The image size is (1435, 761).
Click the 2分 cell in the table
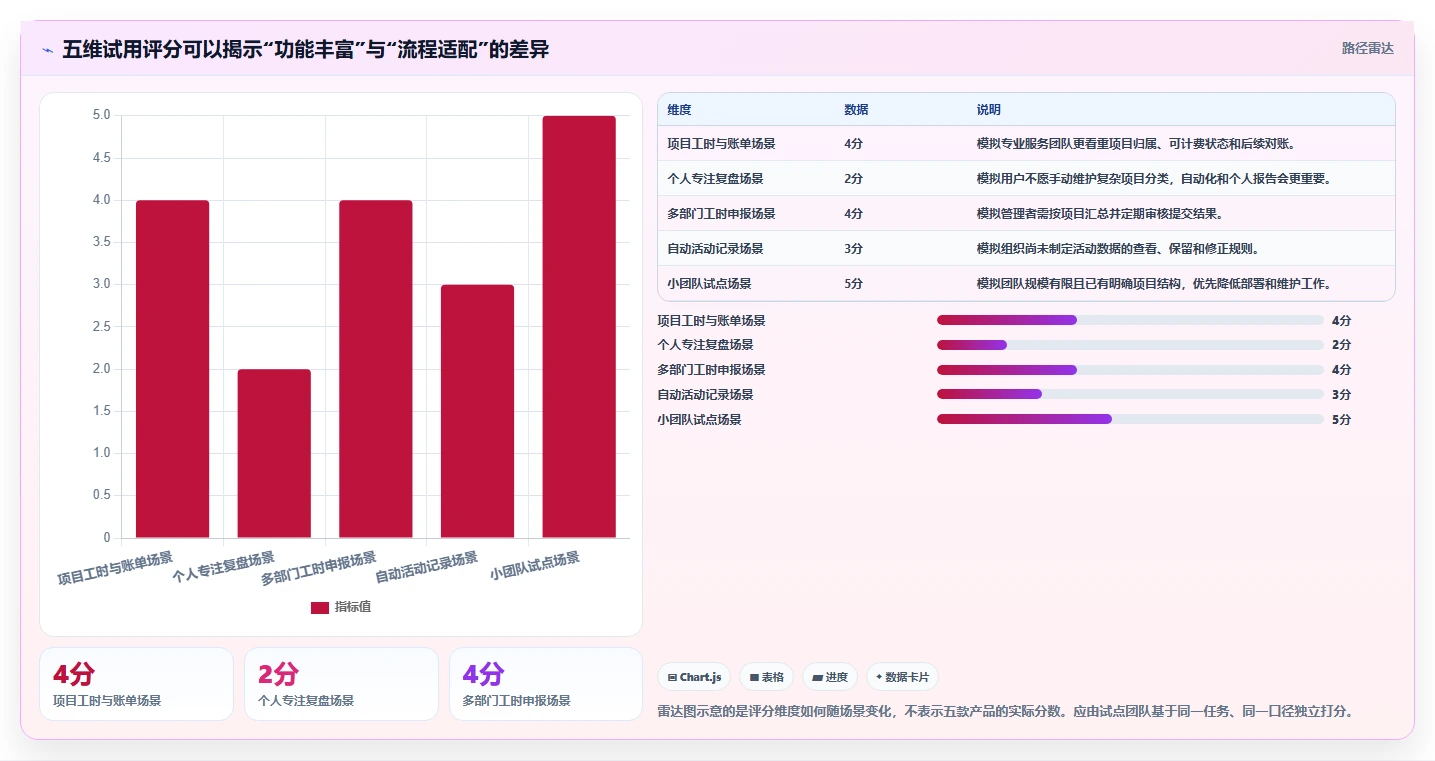tap(853, 179)
